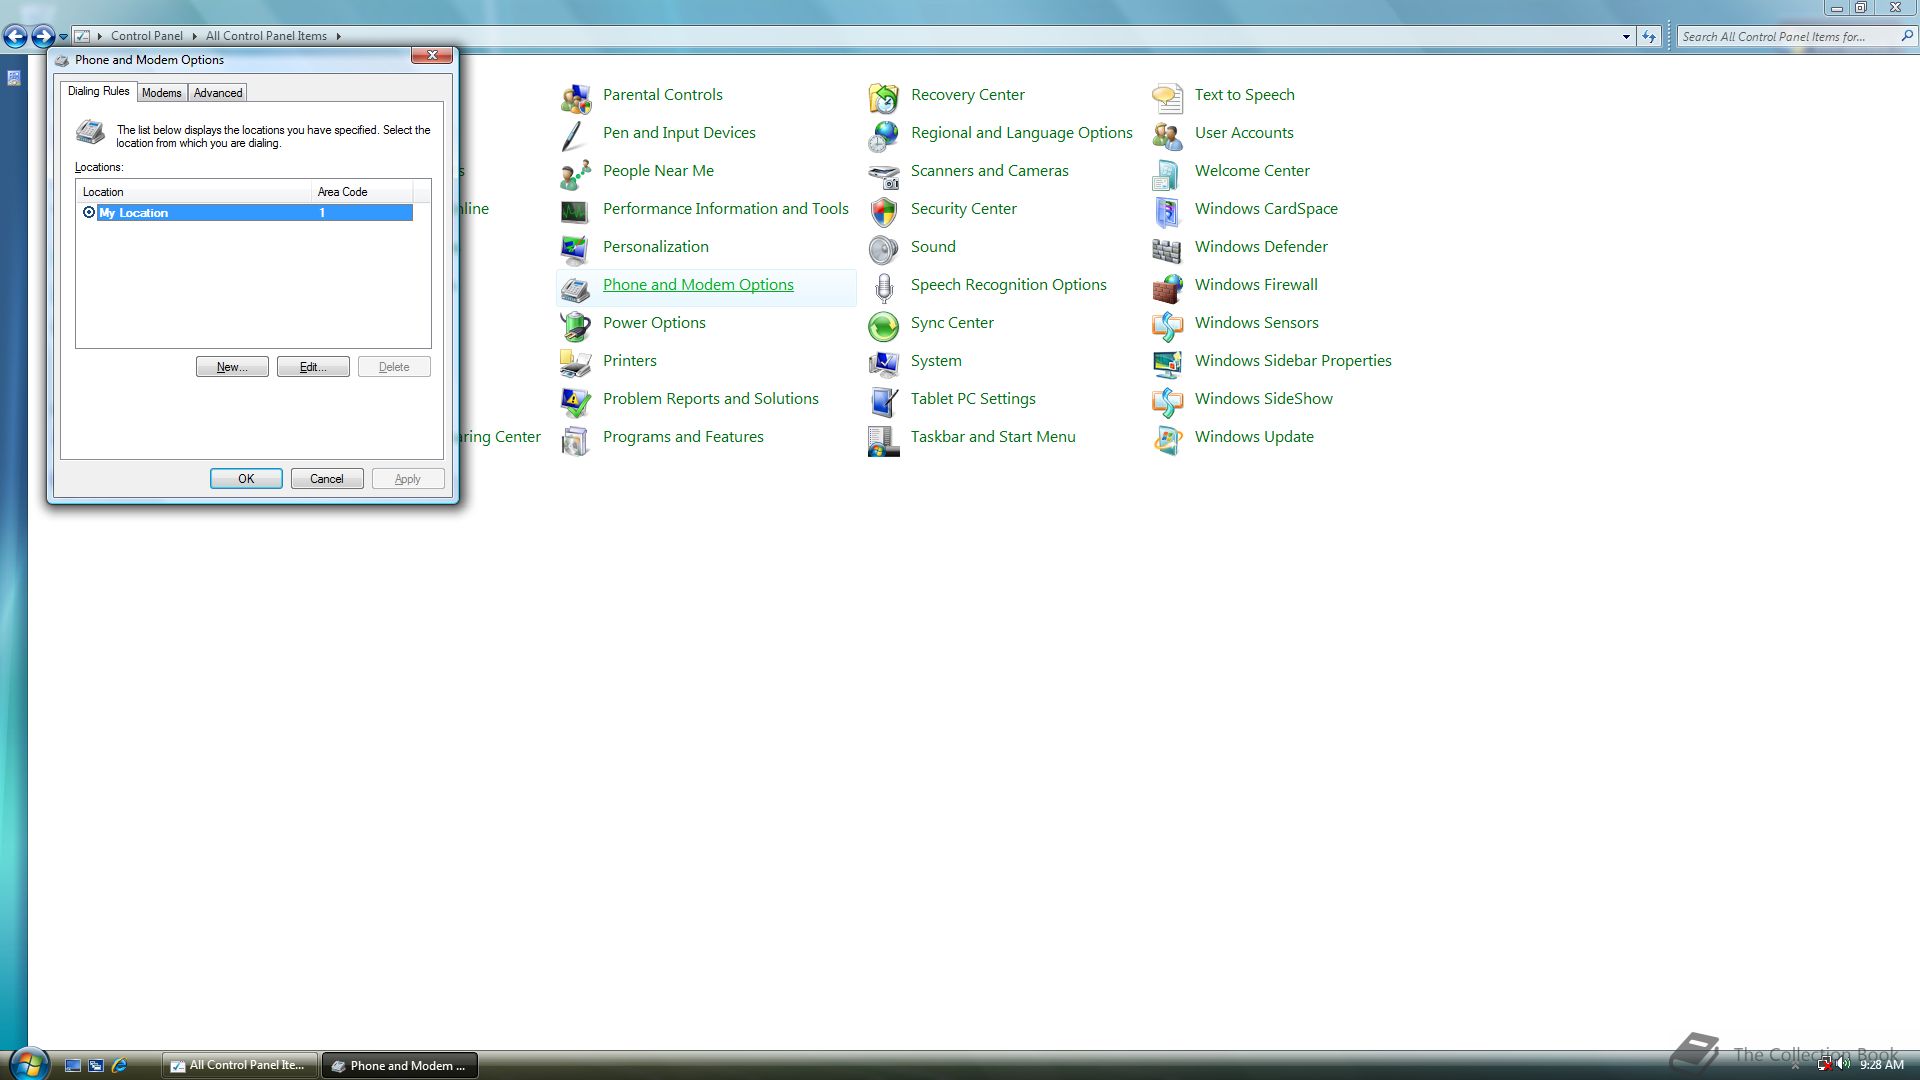Open the Parental Controls icon
The image size is (1920, 1080).
pos(575,97)
